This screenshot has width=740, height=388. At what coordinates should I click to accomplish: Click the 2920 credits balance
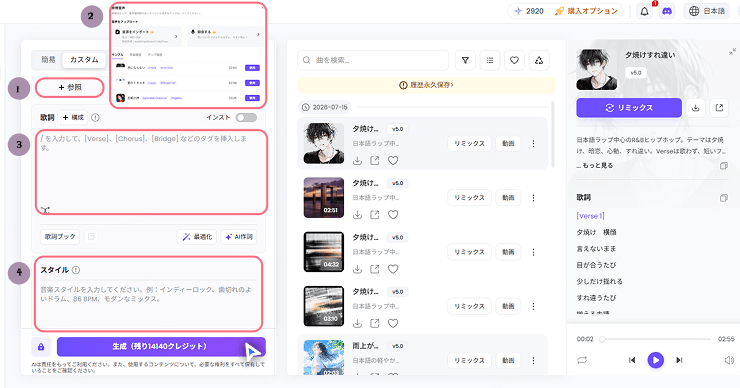(x=530, y=11)
